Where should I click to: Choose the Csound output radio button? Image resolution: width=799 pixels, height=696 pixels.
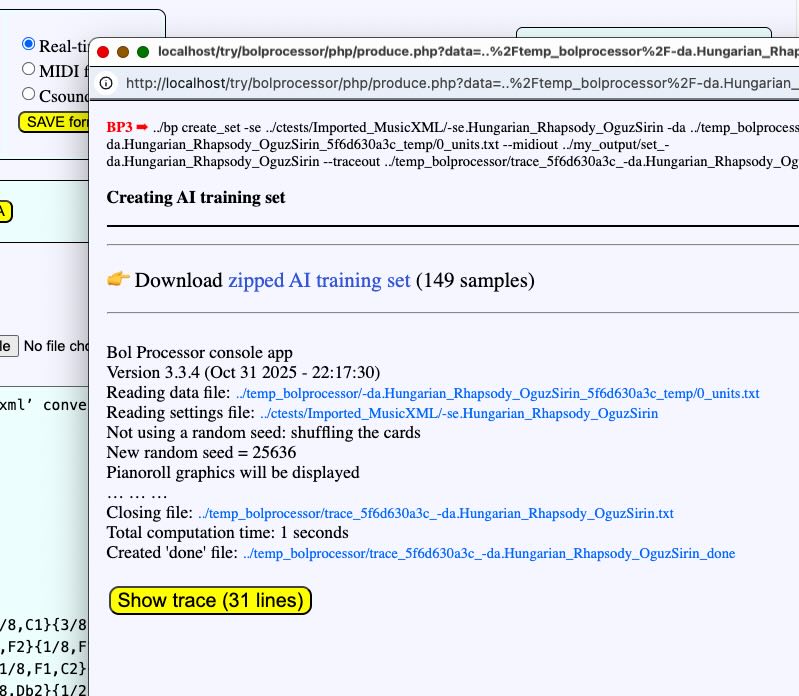tap(28, 95)
